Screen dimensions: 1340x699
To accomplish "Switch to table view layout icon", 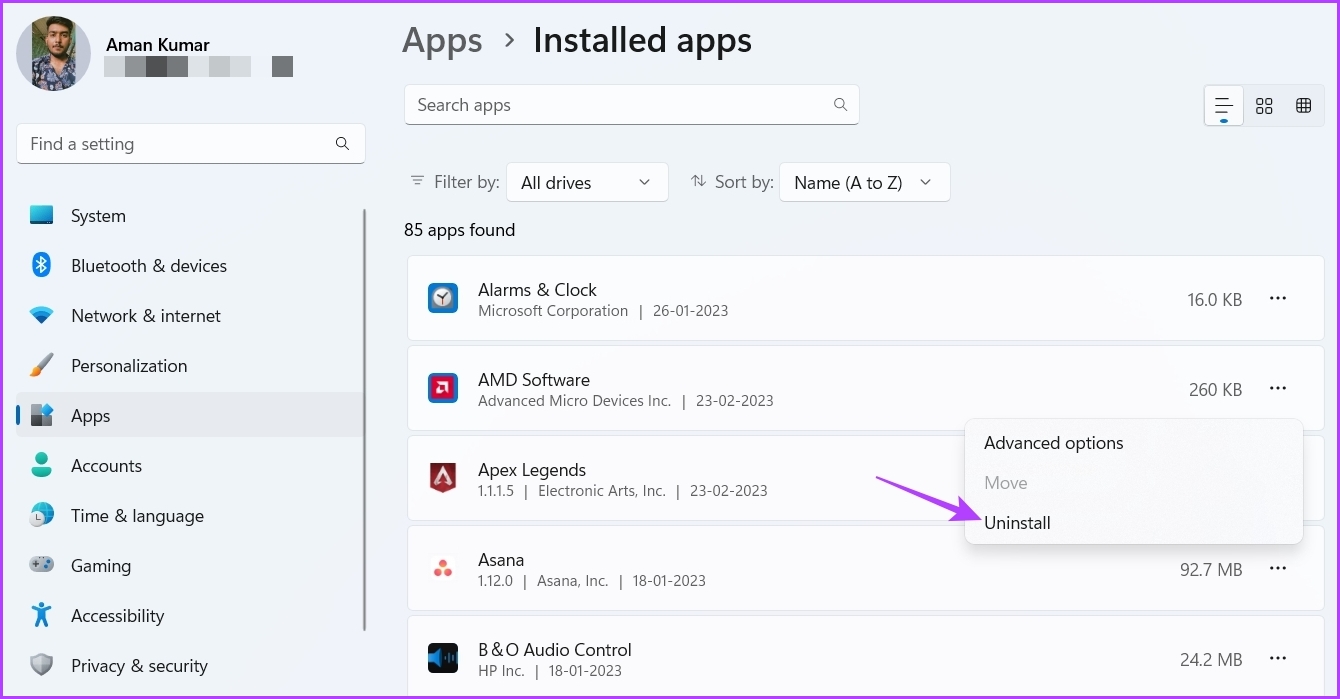I will point(1303,106).
